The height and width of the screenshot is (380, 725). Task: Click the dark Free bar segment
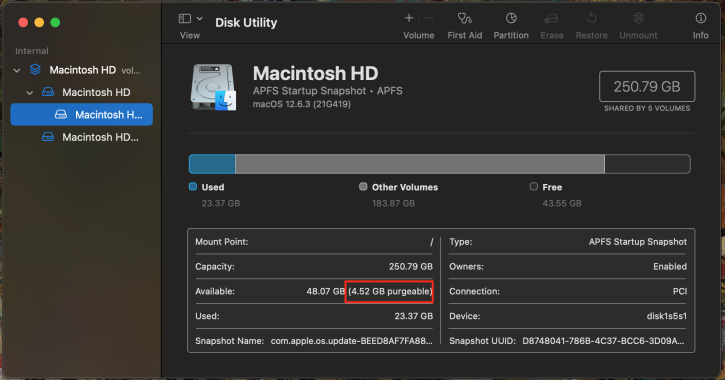pos(647,164)
